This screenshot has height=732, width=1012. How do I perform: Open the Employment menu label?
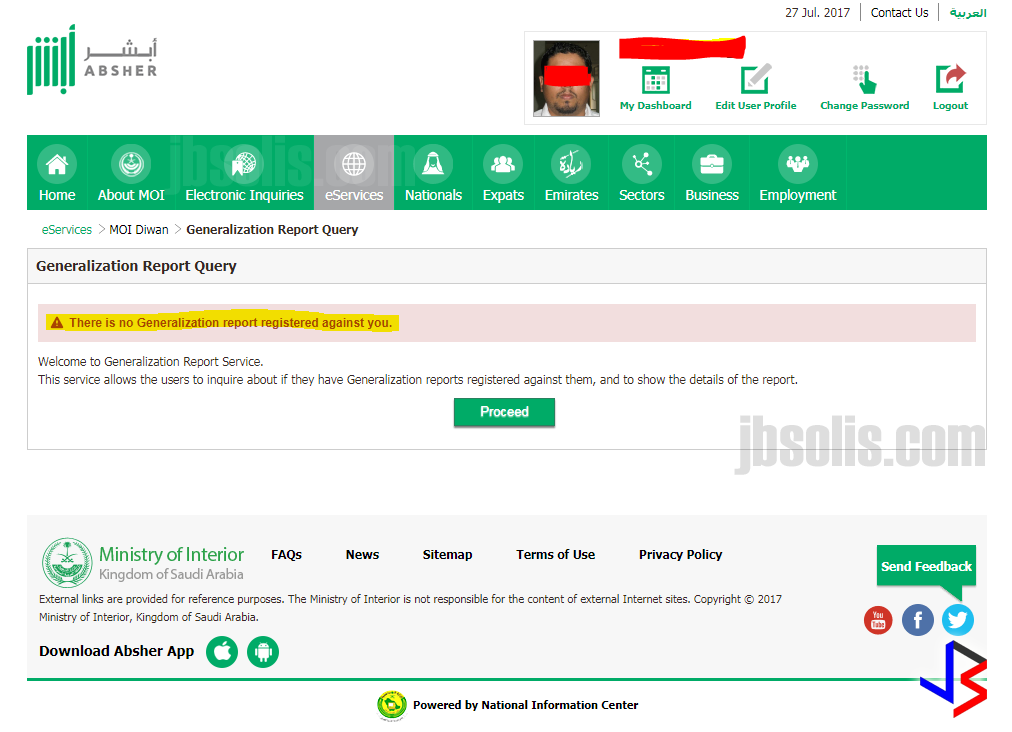pyautogui.click(x=798, y=195)
